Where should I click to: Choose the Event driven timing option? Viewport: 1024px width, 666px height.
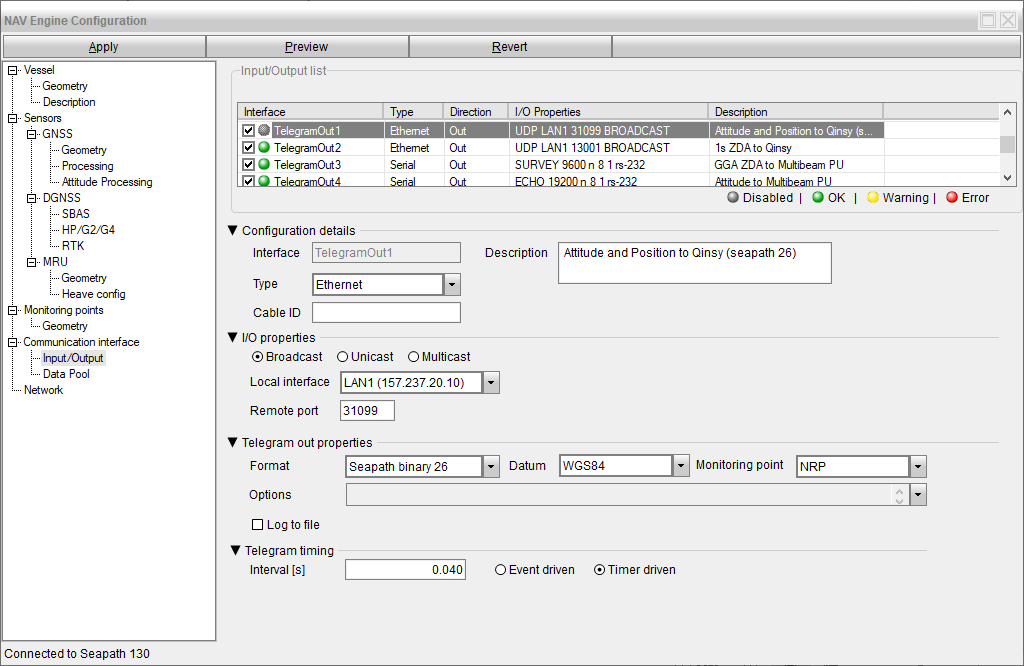501,570
